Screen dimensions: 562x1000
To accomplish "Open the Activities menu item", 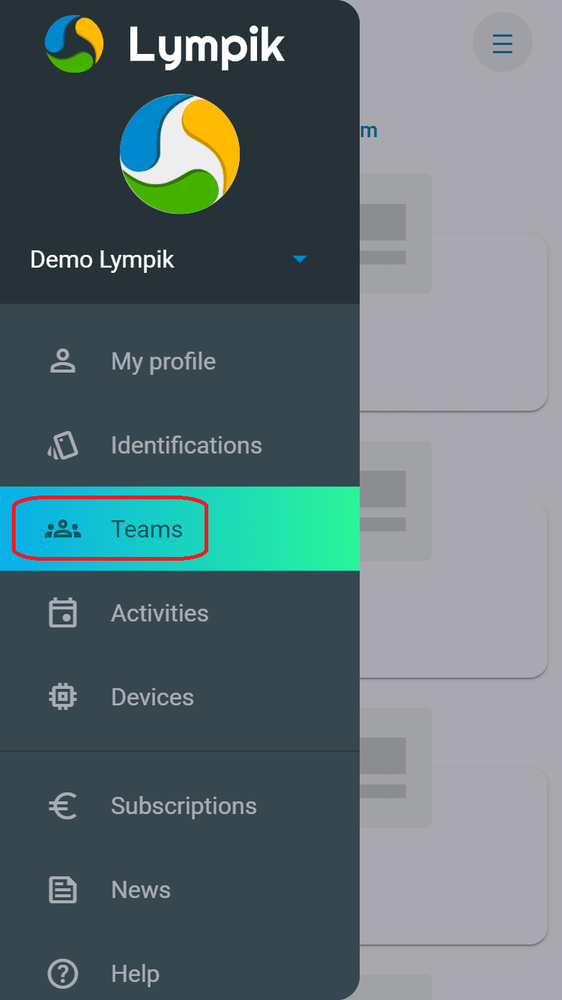I will (x=180, y=613).
